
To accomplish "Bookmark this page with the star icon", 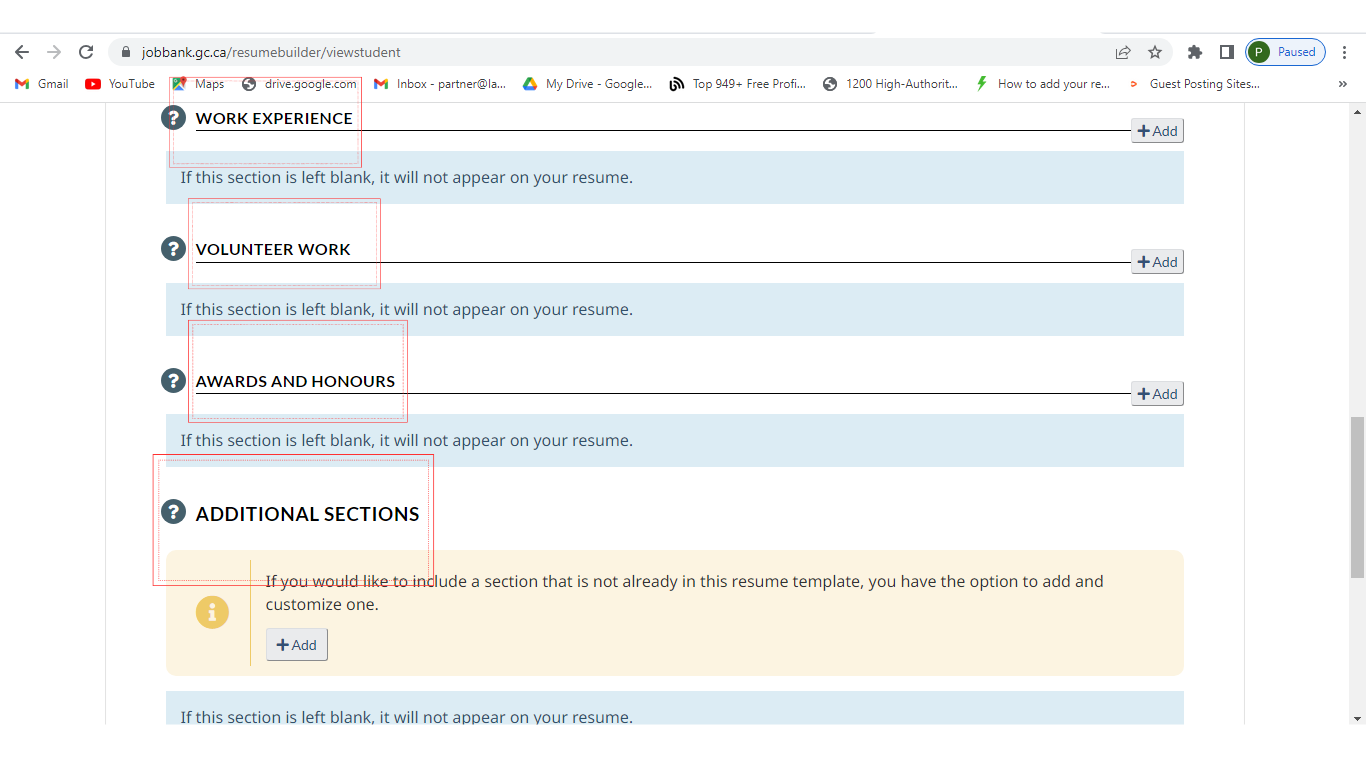I will [1155, 52].
